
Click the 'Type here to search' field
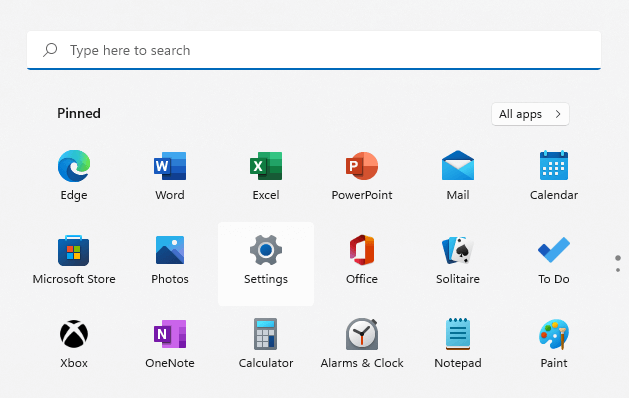click(314, 50)
